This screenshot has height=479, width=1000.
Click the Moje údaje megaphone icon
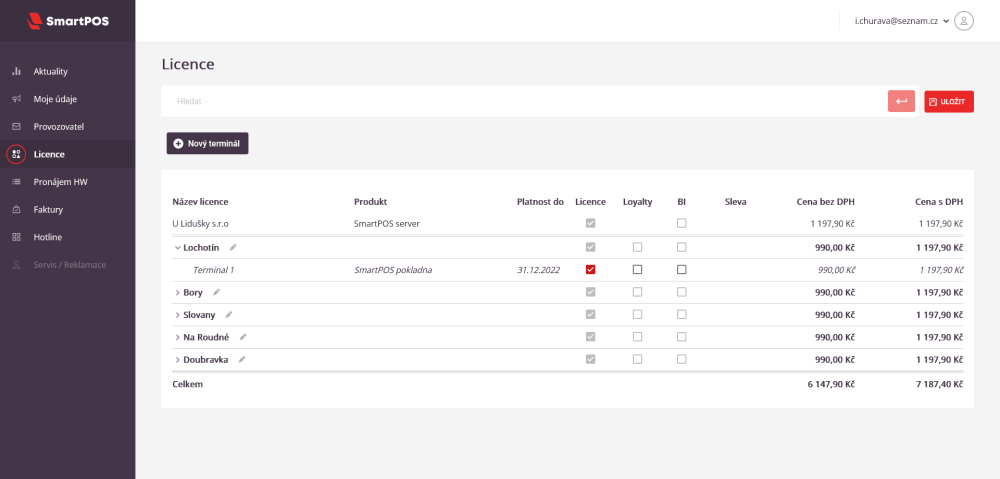click(16, 99)
